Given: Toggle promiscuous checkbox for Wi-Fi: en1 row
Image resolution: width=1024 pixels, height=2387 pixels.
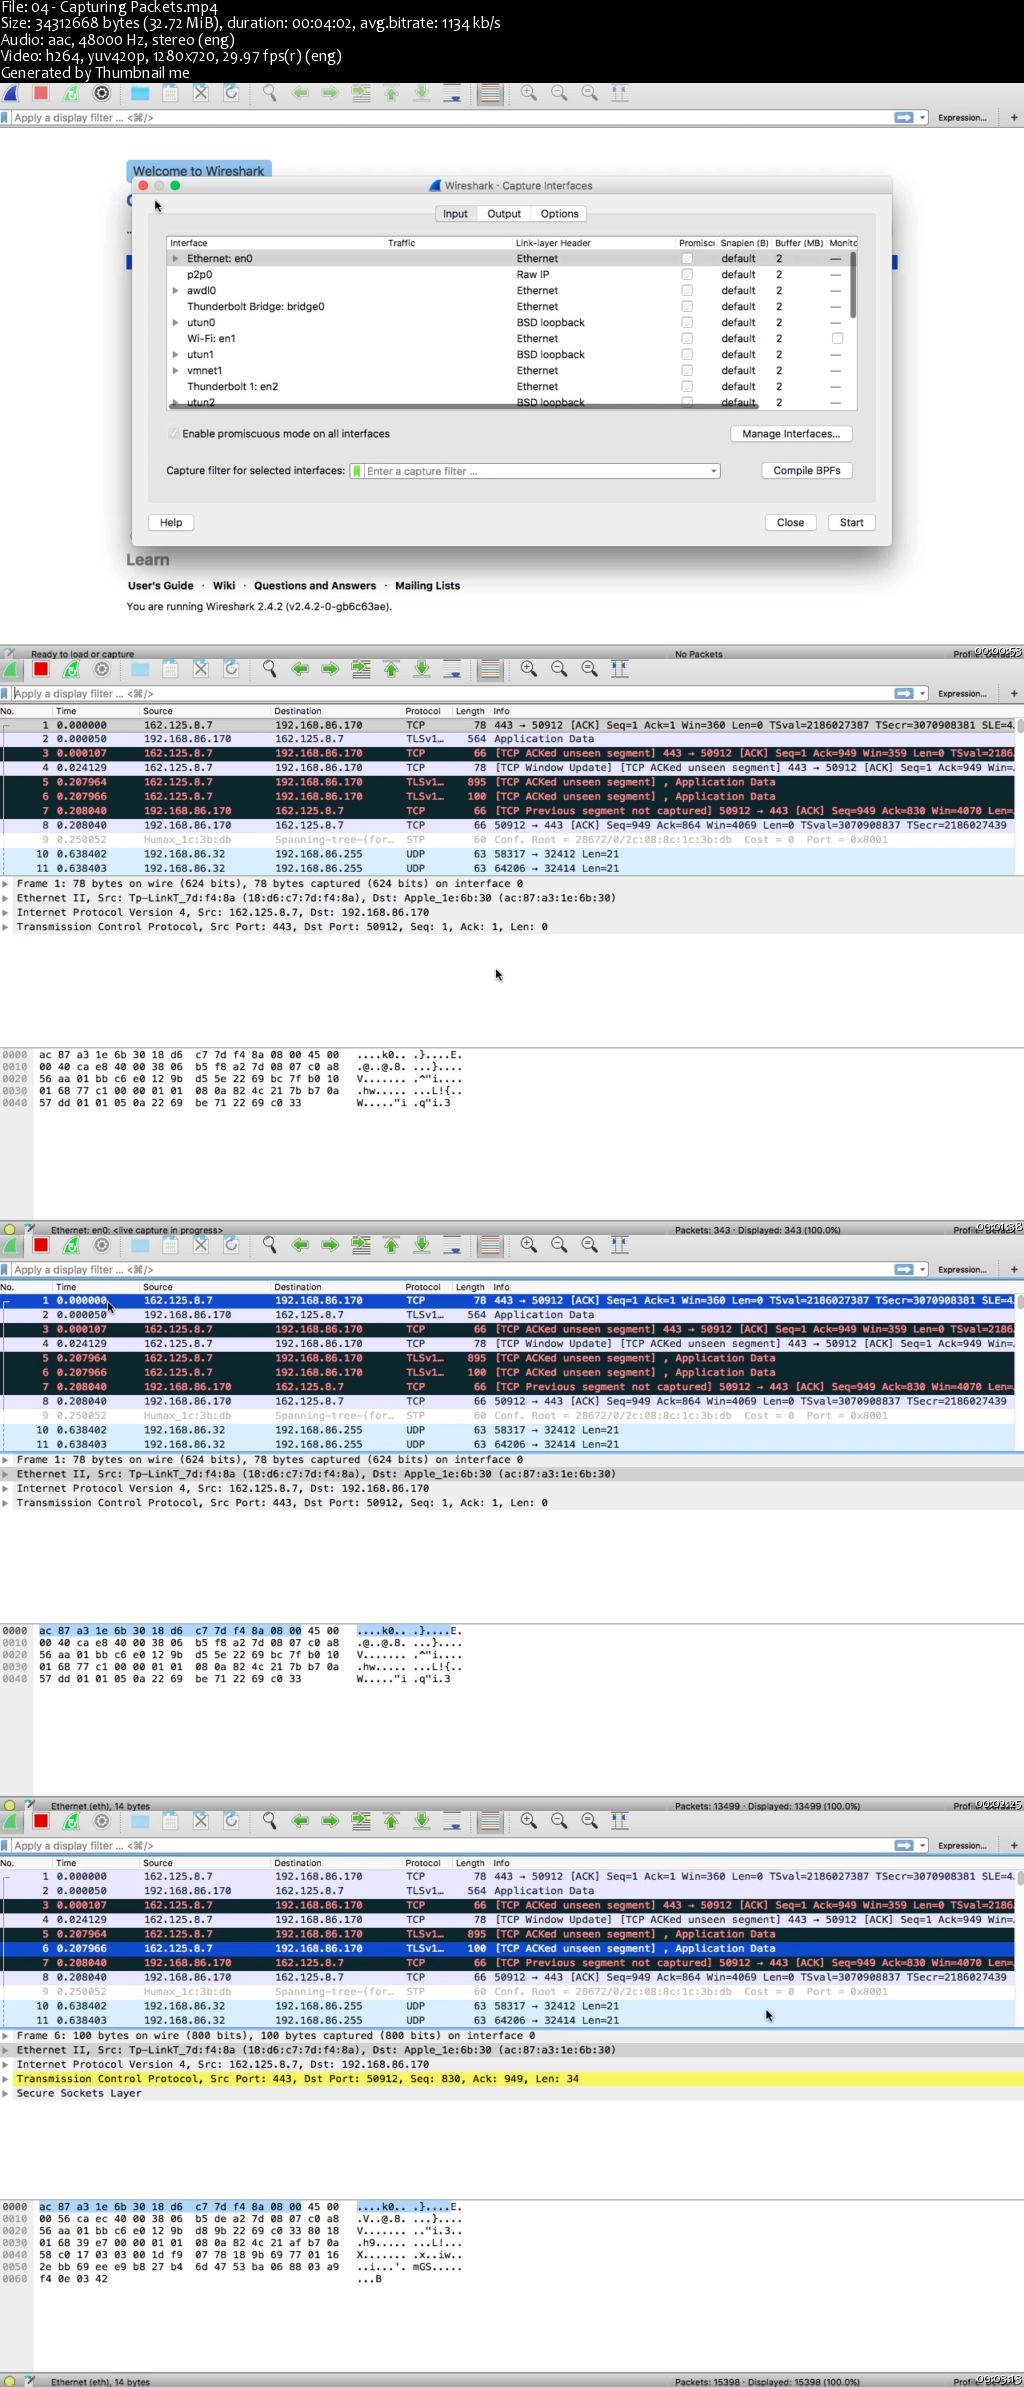Looking at the screenshot, I should tap(687, 338).
